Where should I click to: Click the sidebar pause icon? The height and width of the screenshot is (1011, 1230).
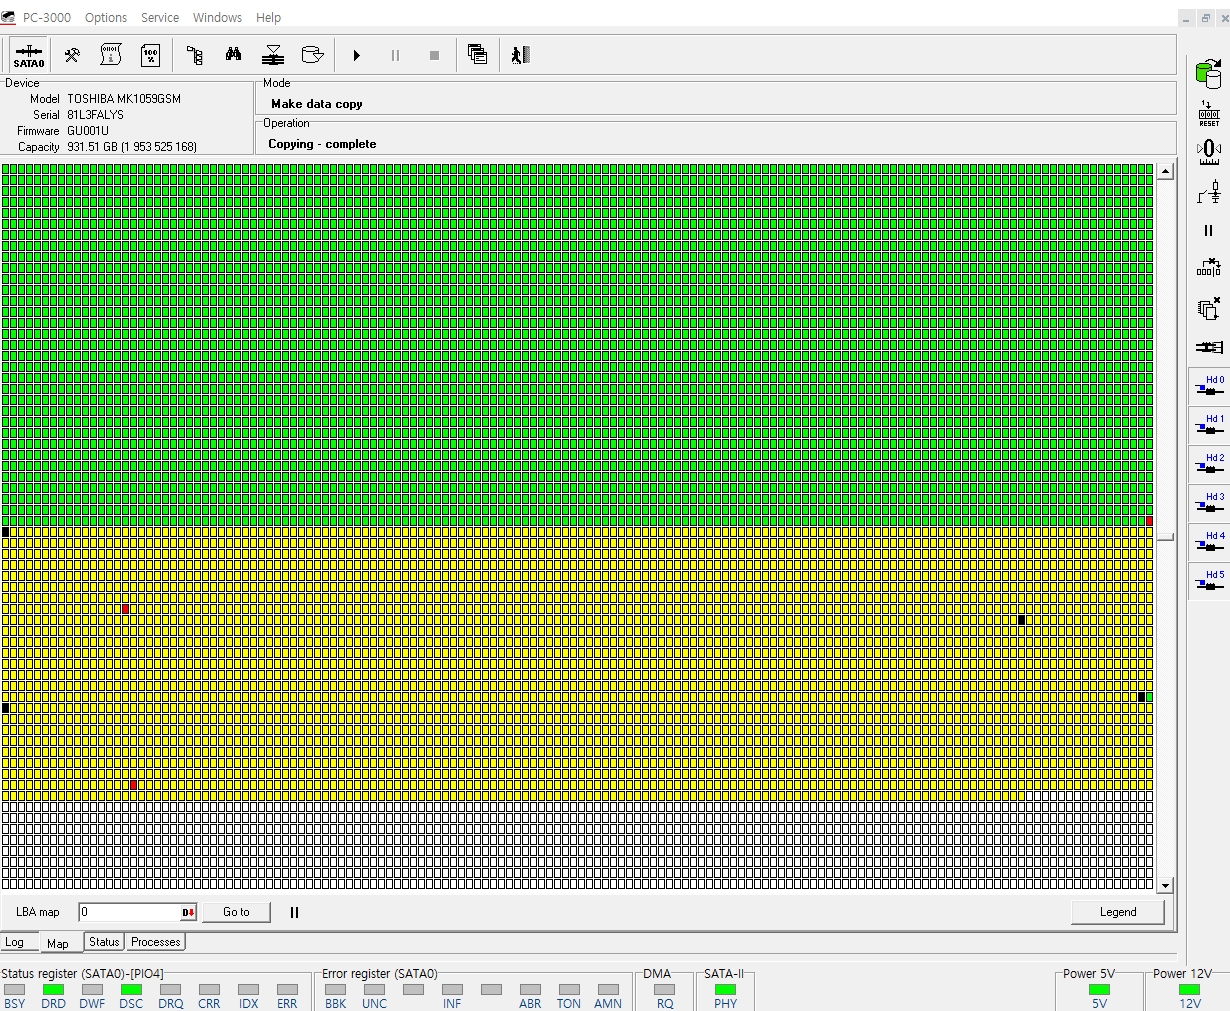(x=1209, y=231)
